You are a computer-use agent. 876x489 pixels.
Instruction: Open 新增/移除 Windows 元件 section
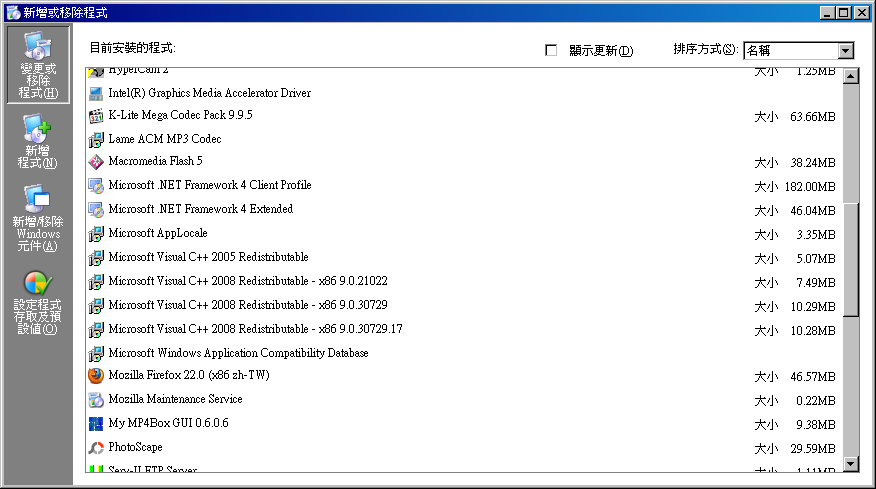click(x=38, y=219)
